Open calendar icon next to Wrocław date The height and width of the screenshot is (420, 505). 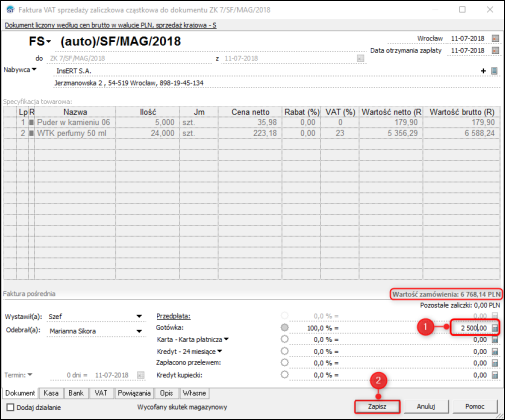click(496, 38)
